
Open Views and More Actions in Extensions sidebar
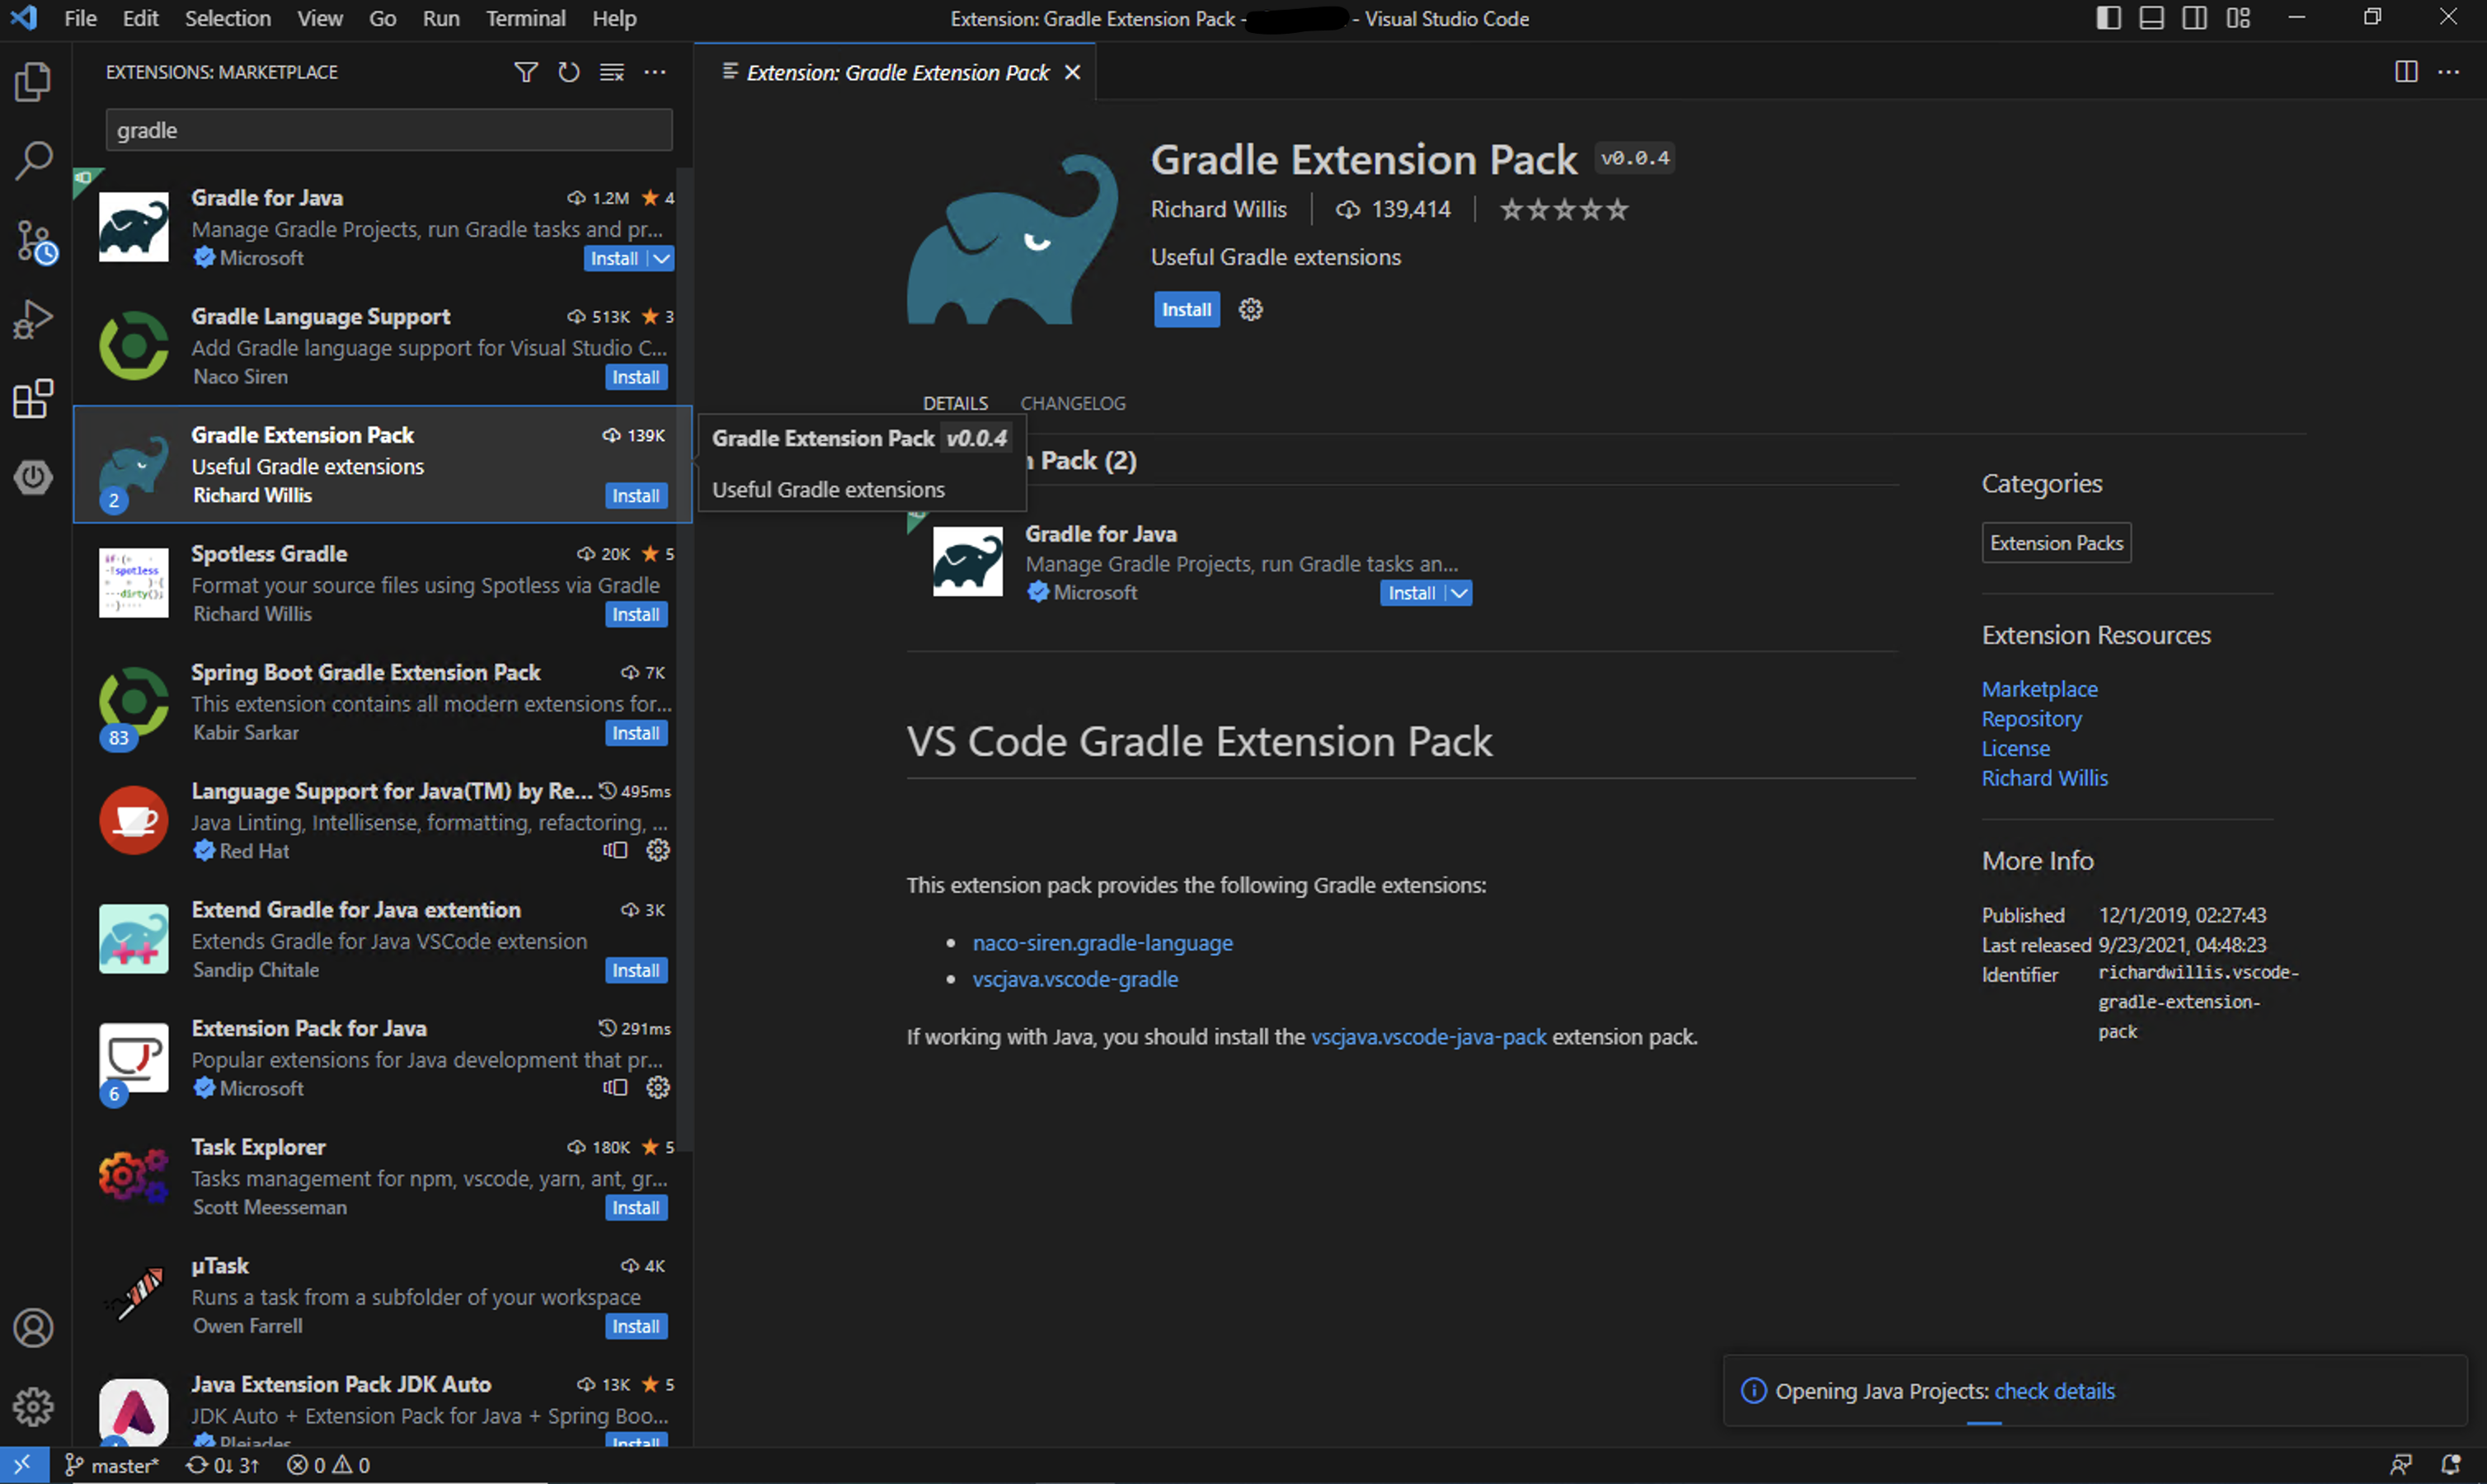click(655, 72)
